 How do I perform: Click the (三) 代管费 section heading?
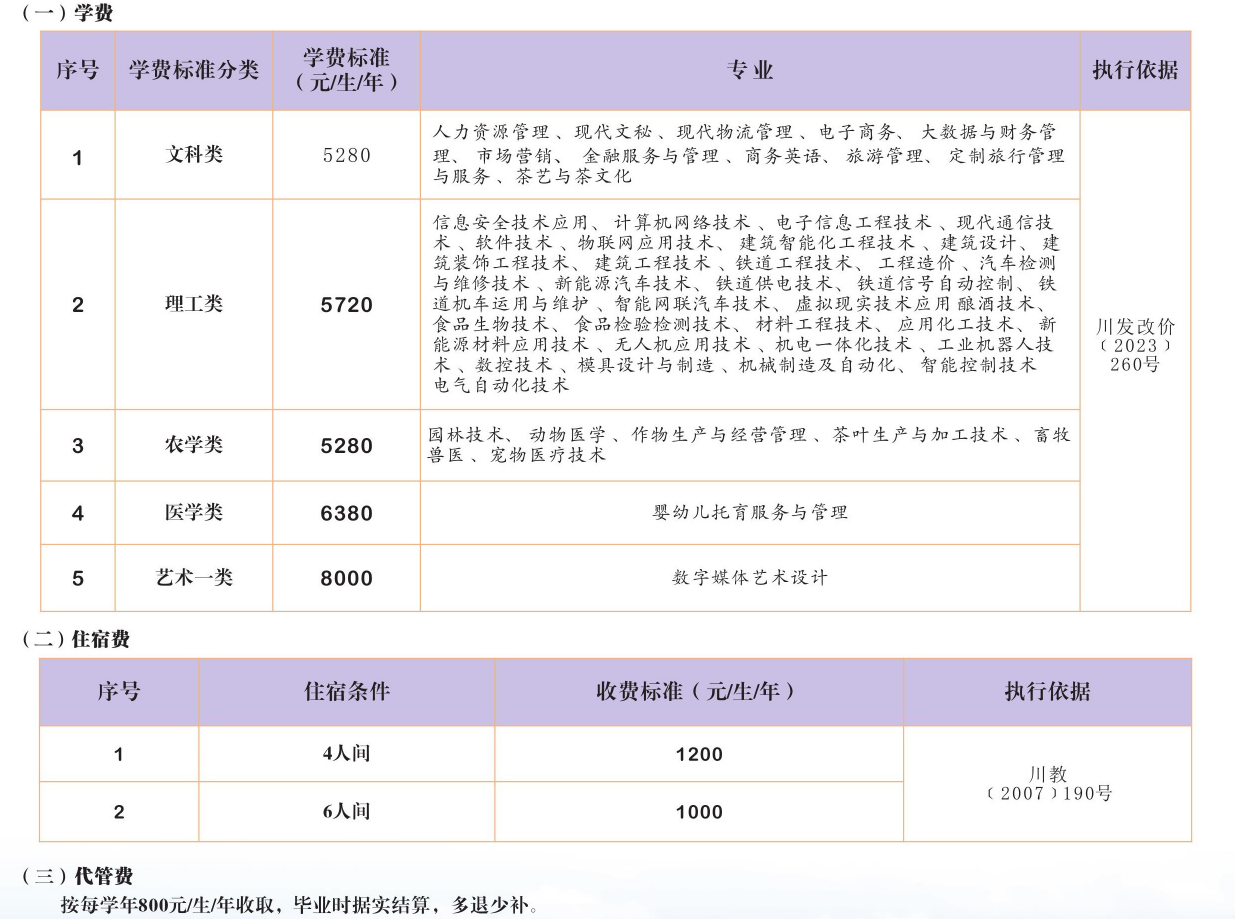(x=78, y=877)
